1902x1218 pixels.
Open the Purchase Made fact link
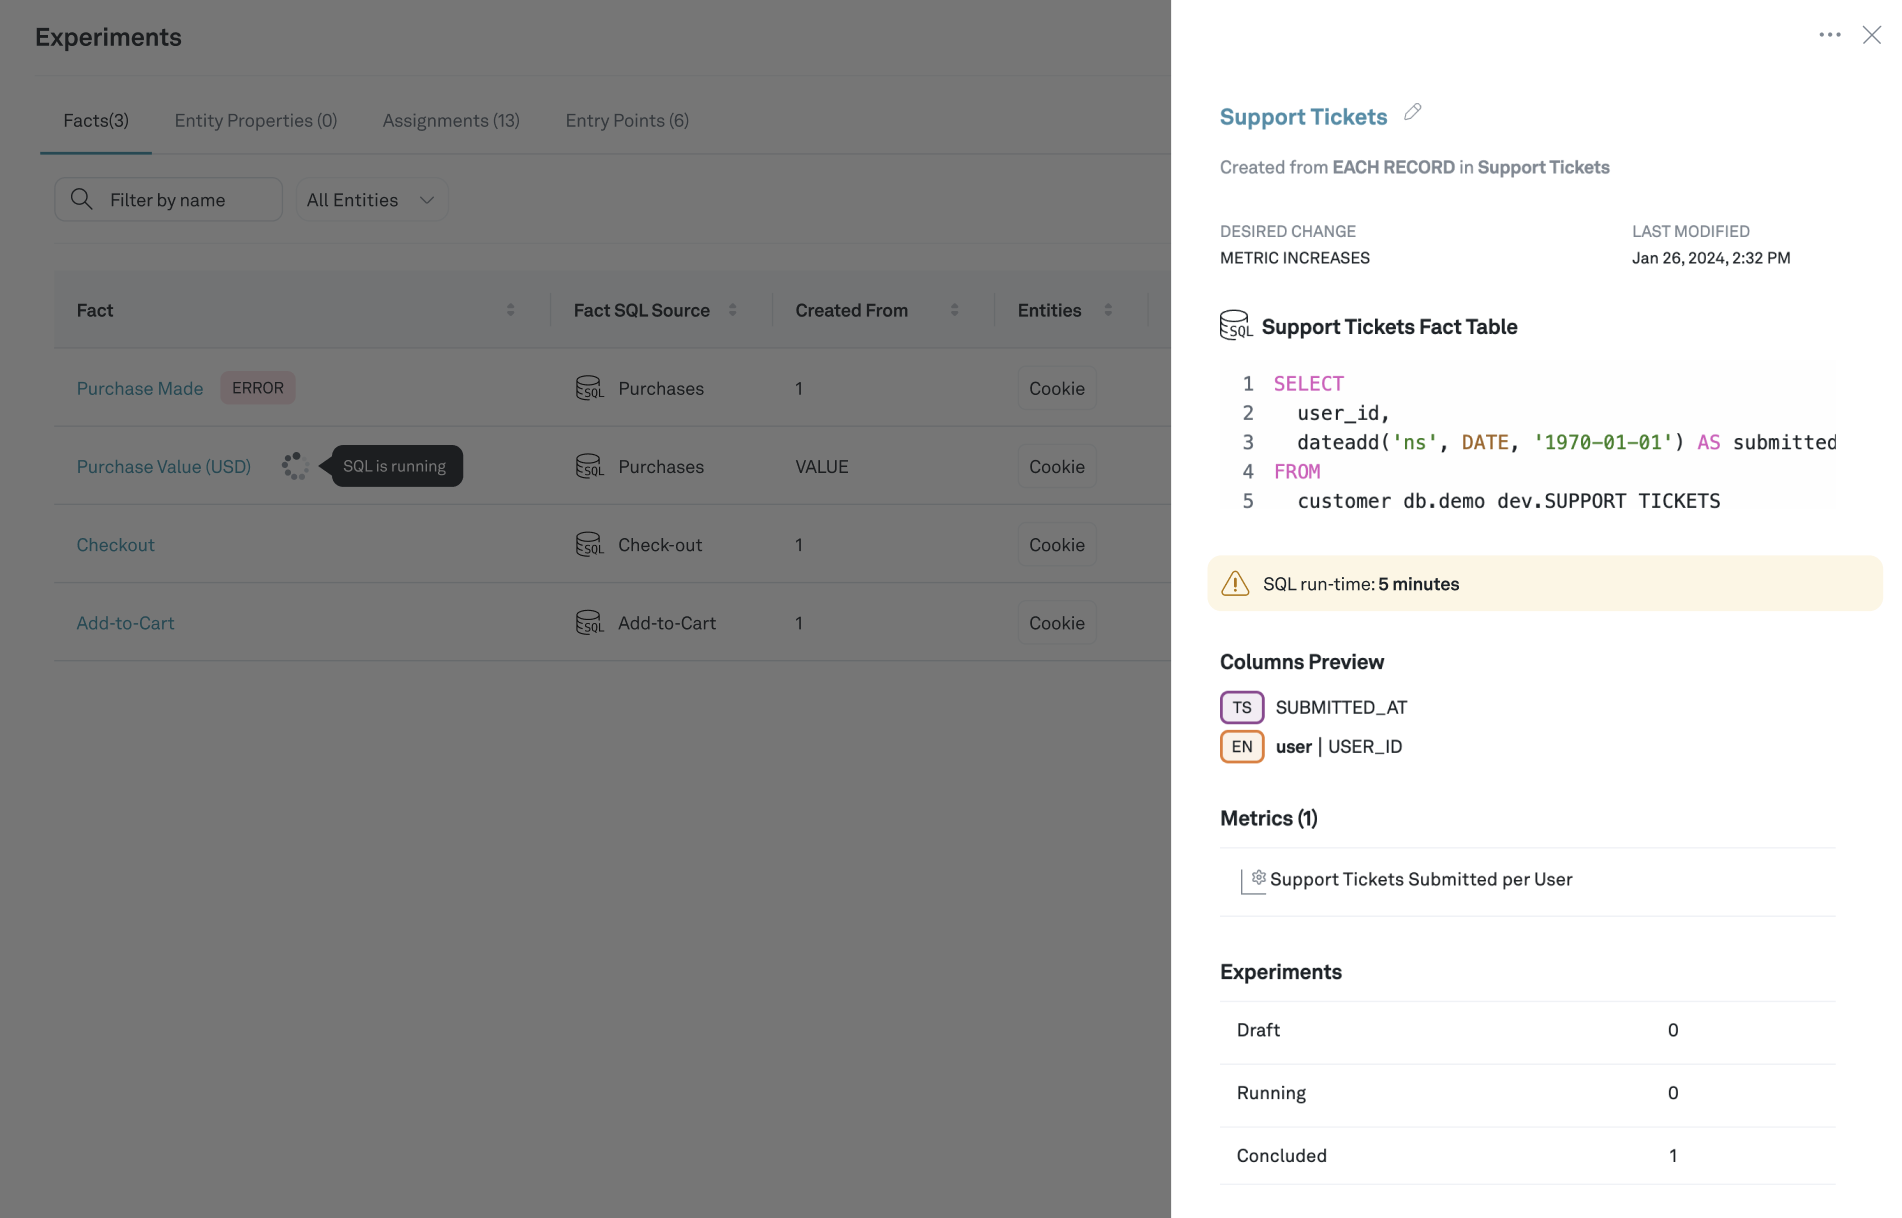click(x=140, y=388)
